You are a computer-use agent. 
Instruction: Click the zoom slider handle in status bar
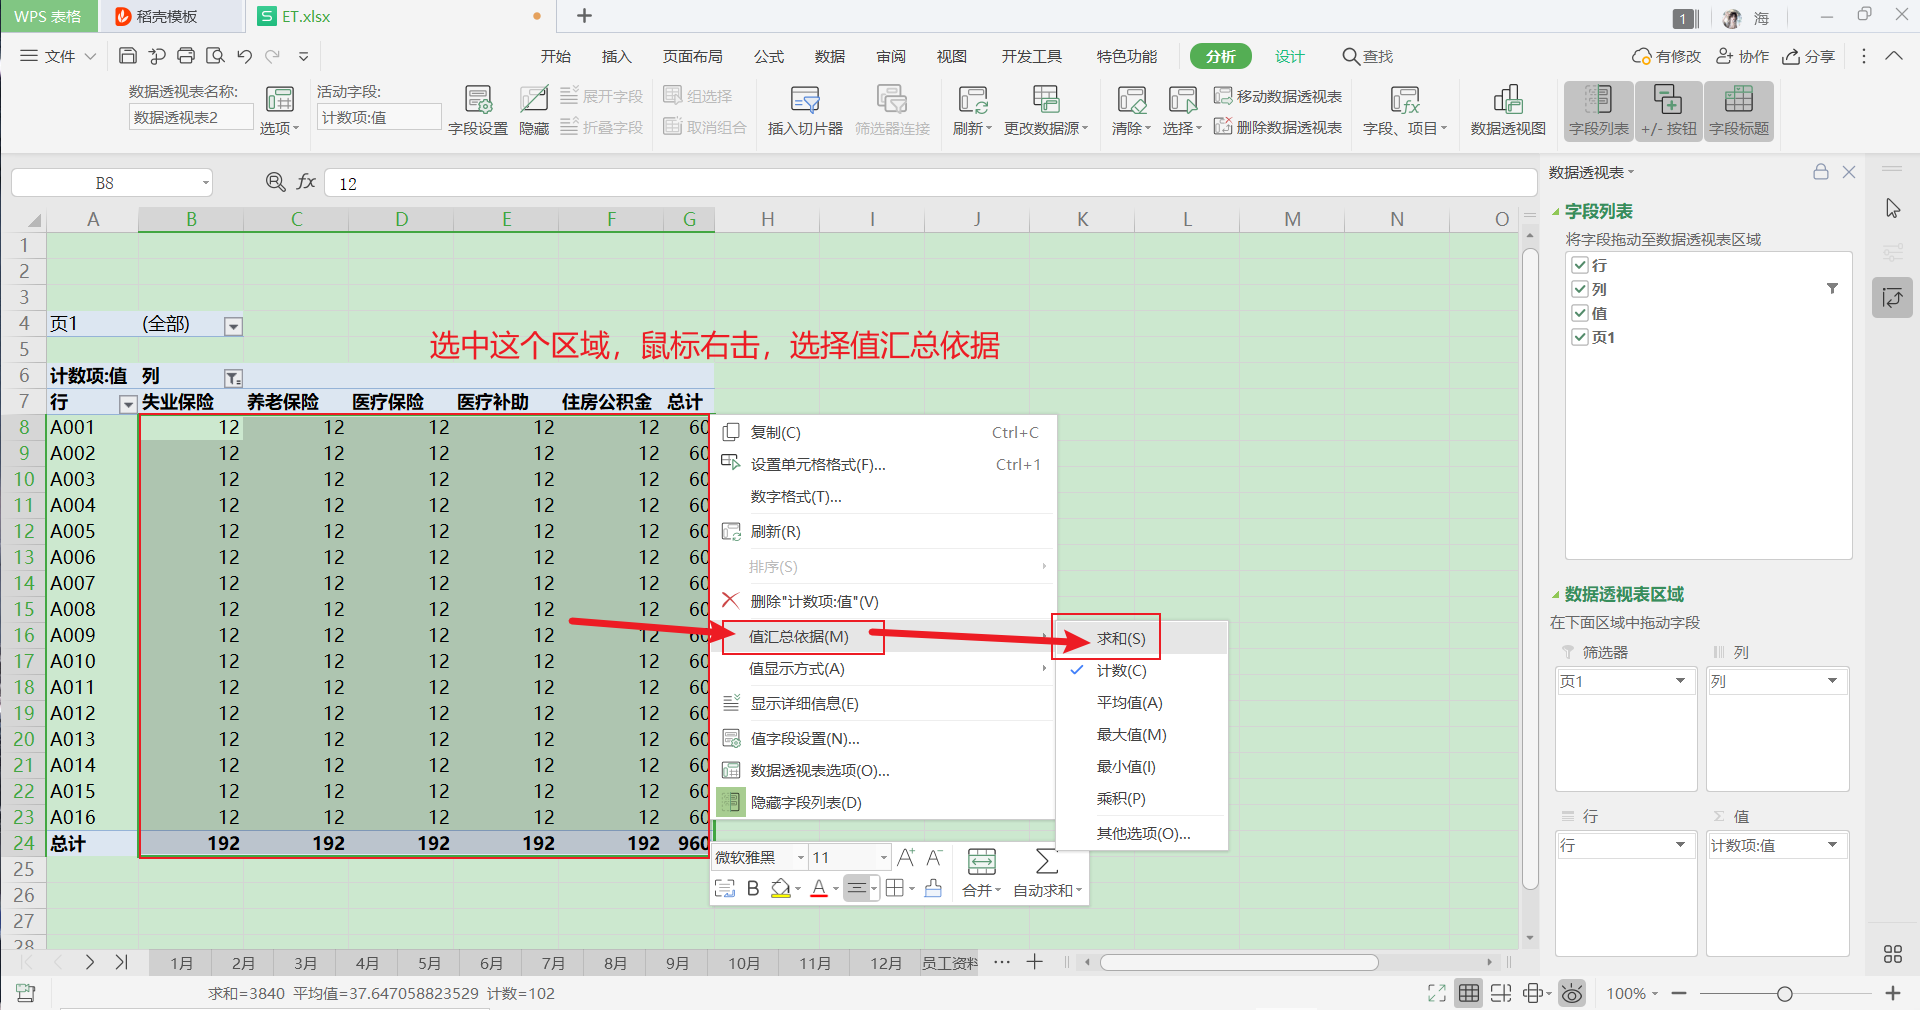(x=1784, y=994)
